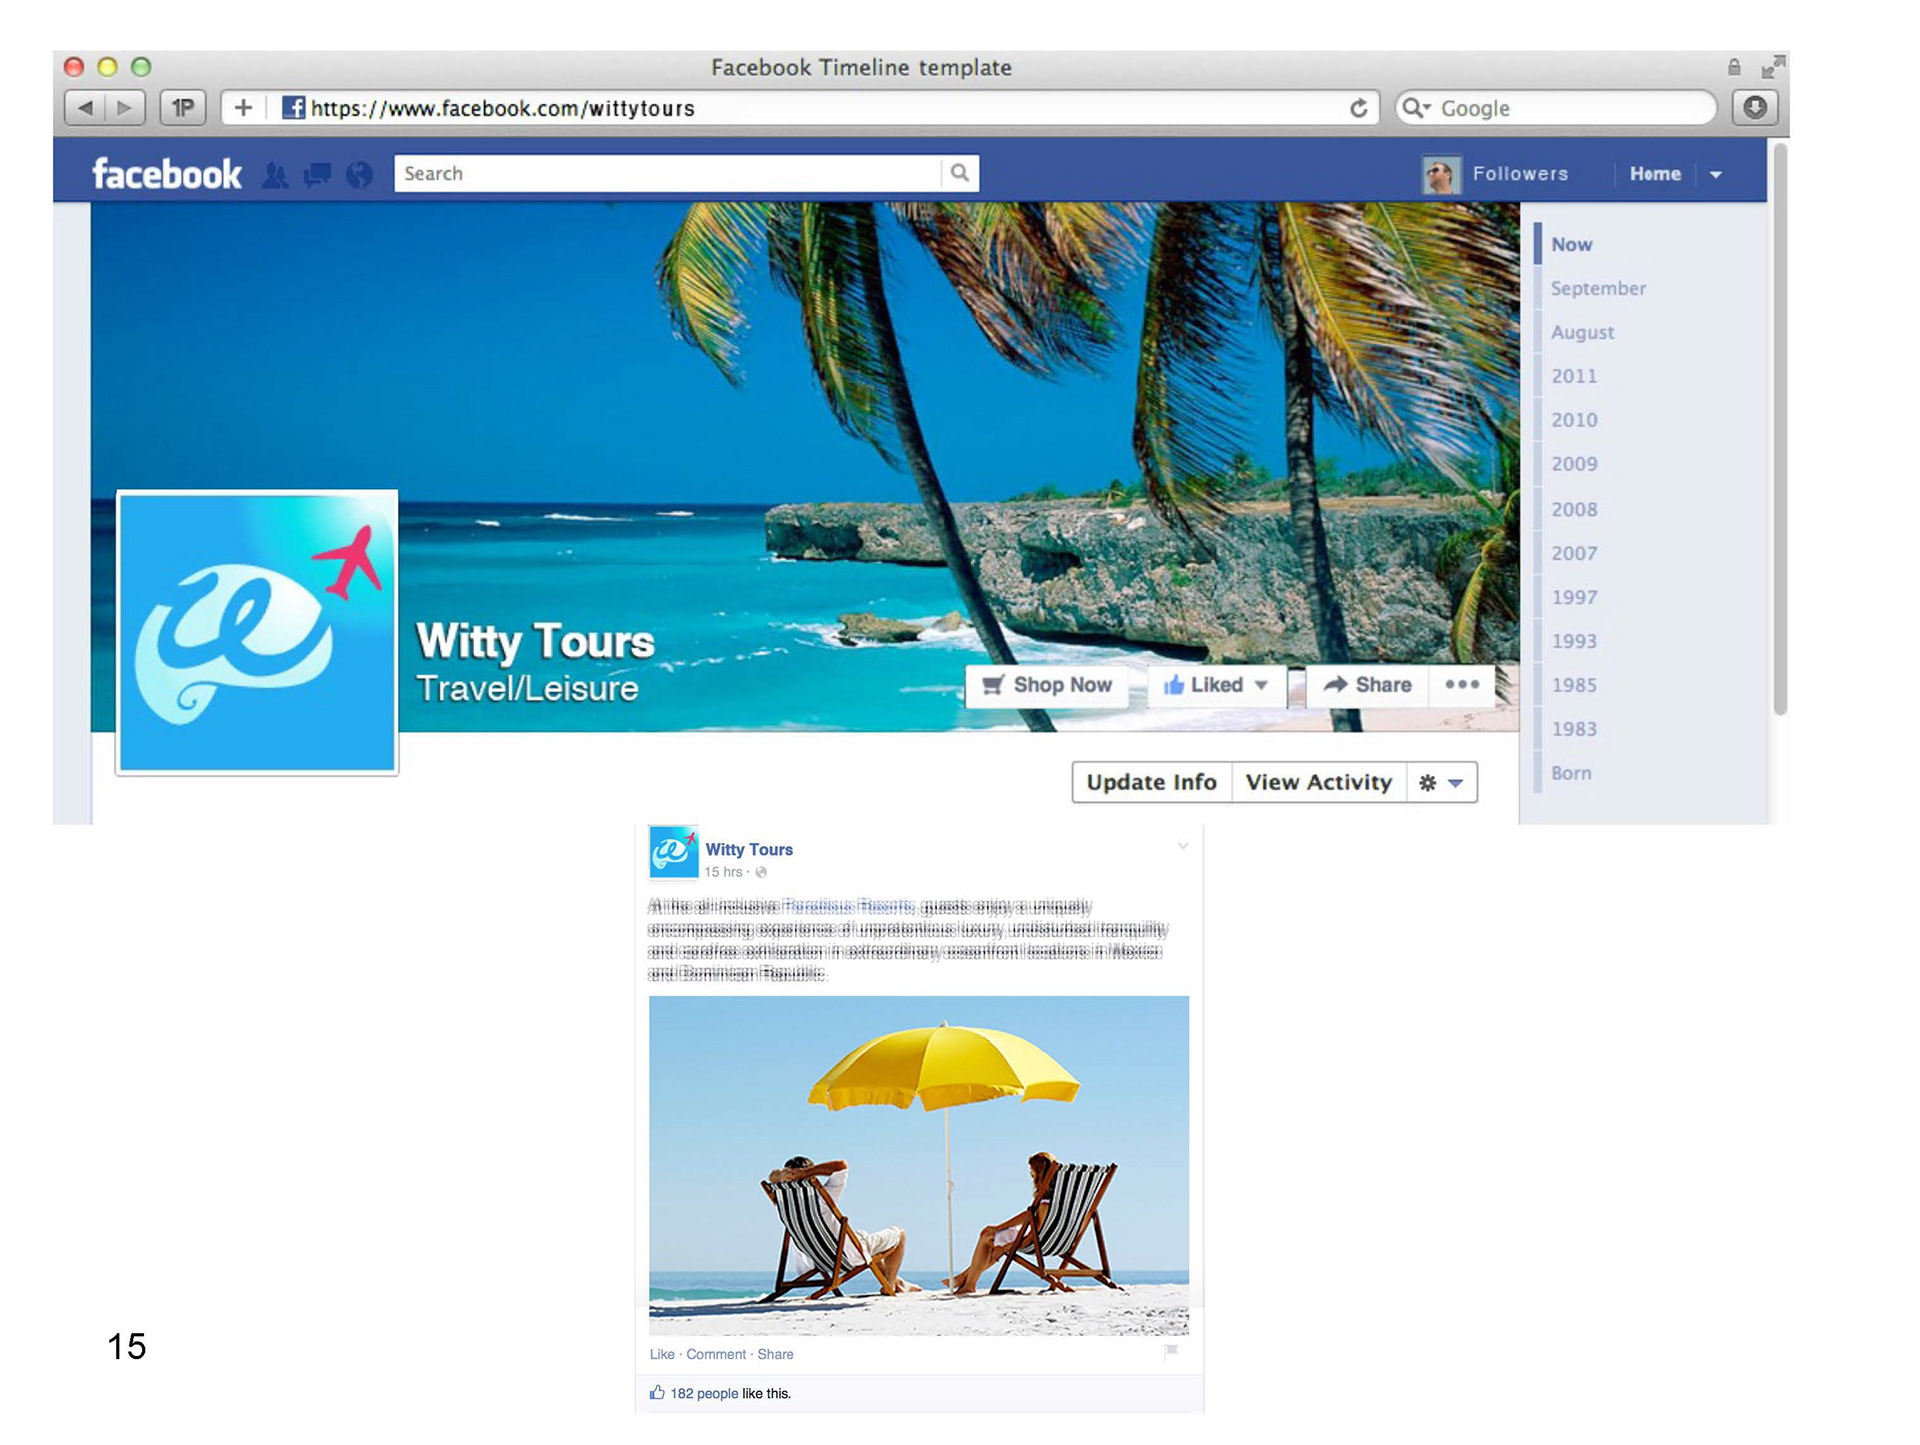Click the padlock icon in title bar

click(x=1734, y=67)
